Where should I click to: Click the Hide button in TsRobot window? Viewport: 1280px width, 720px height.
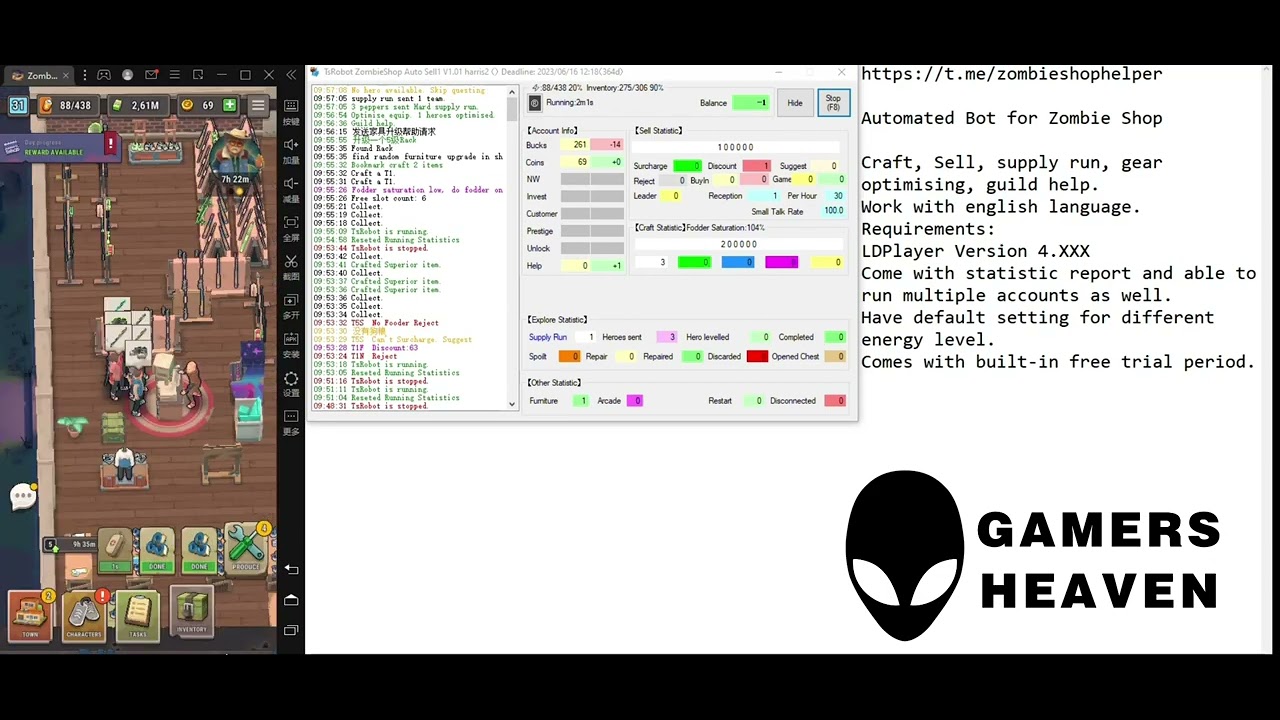795,103
